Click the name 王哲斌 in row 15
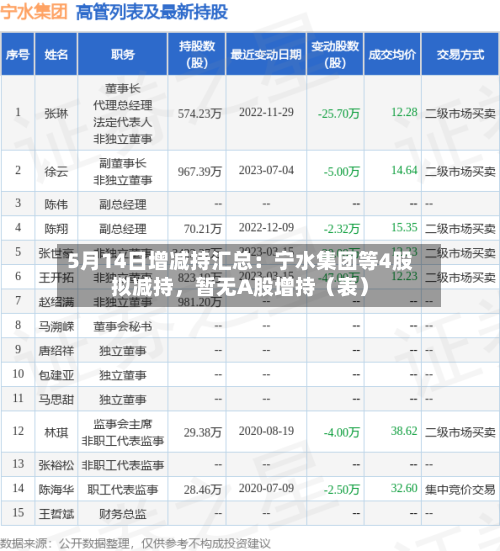The height and width of the screenshot is (551, 500). point(56,514)
